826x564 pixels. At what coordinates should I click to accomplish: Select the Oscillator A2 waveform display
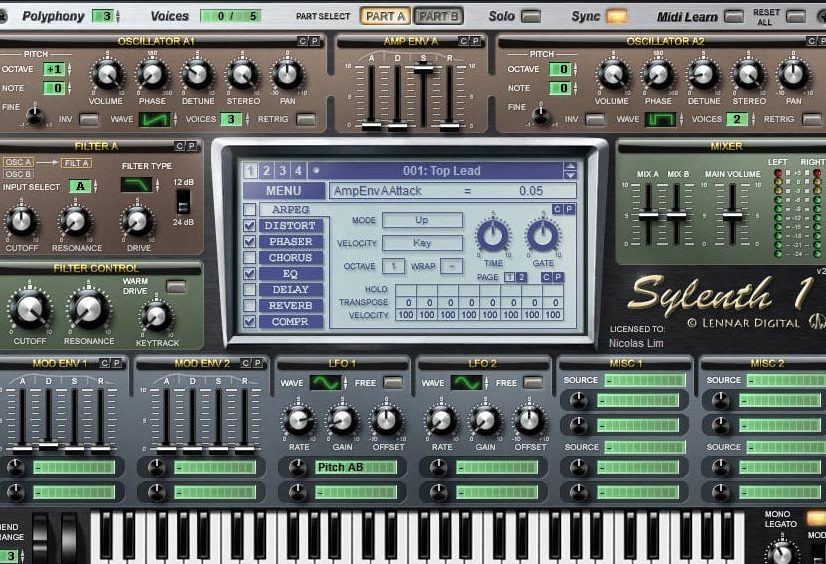tap(660, 120)
